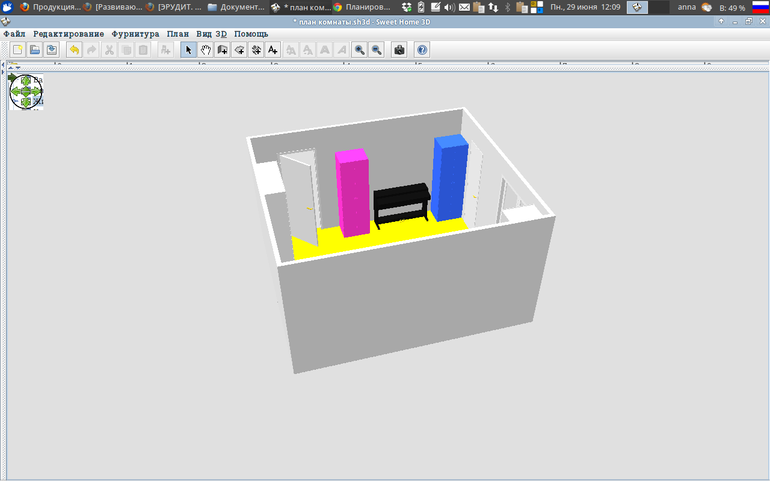Toggle the Select objects arrow mode
The height and width of the screenshot is (481, 770).
coord(188,49)
